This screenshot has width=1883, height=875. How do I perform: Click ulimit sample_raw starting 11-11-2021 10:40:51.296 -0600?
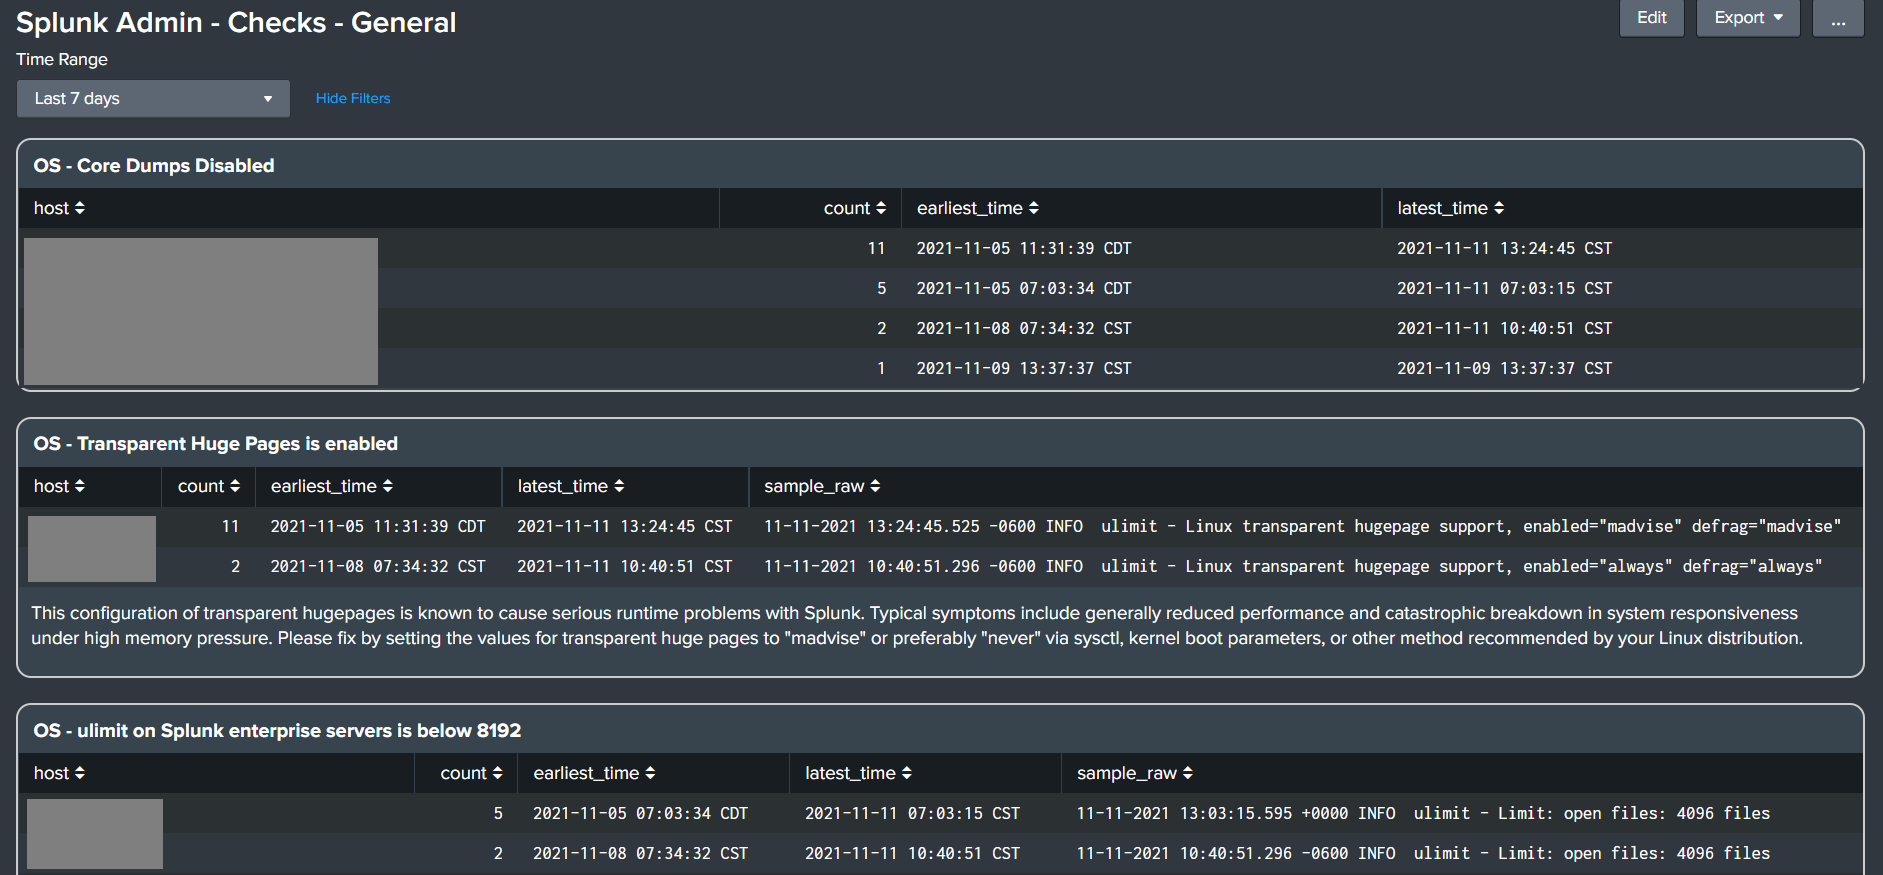1423,853
